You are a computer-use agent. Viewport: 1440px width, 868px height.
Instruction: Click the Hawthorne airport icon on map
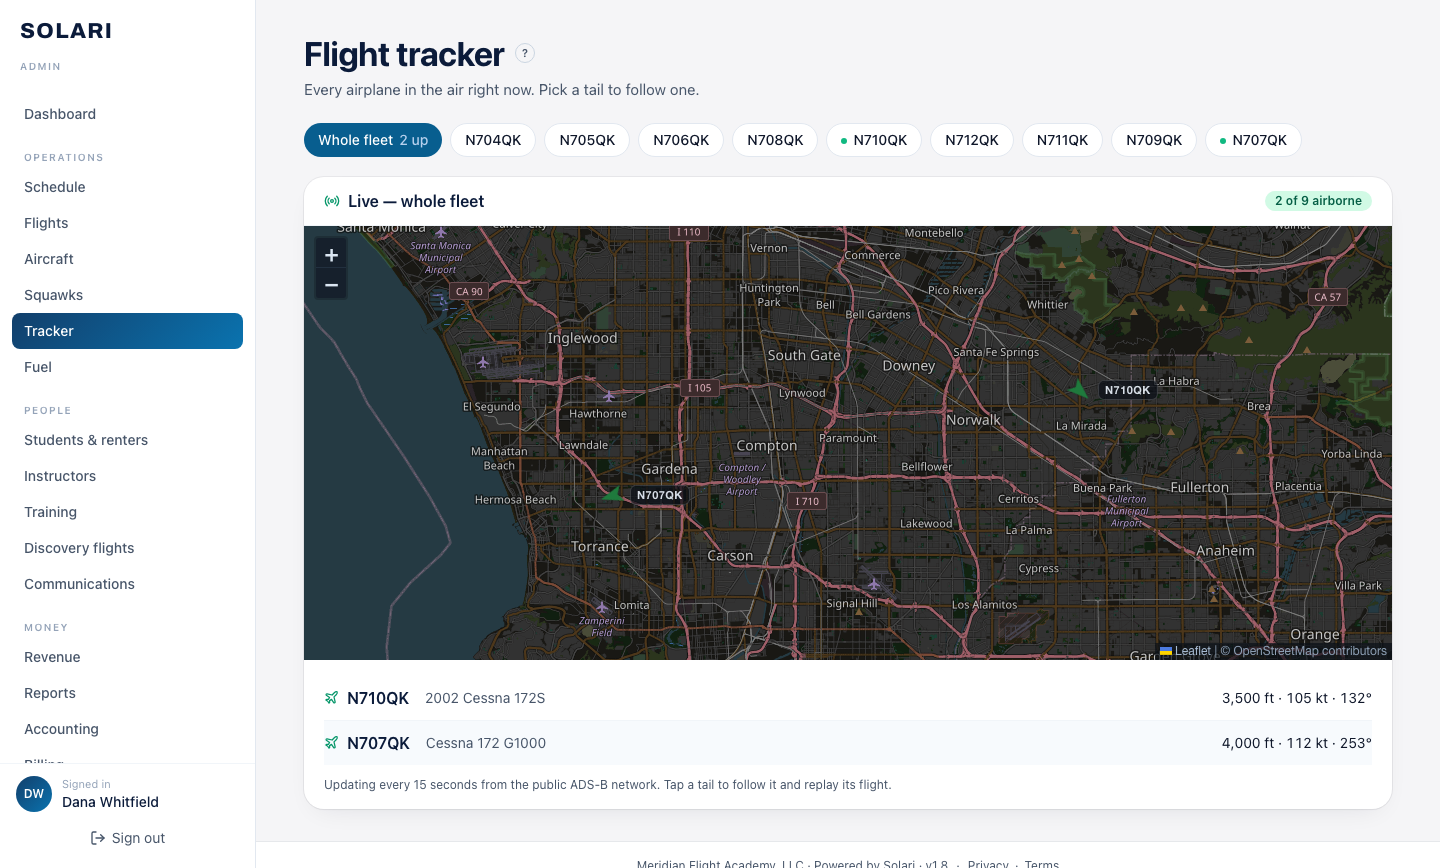[608, 396]
